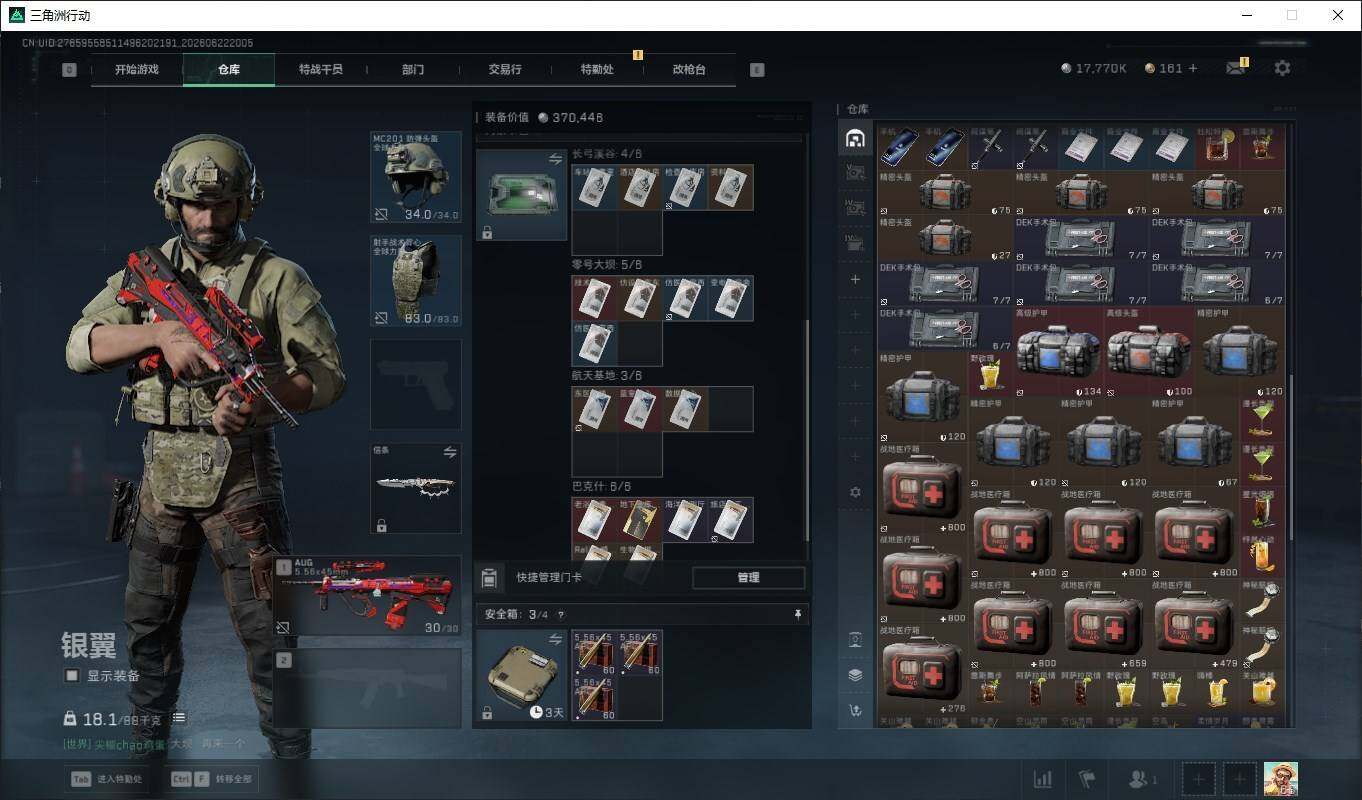Add more currency with the plus next to 161
The width and height of the screenshot is (1362, 800).
tap(1193, 68)
